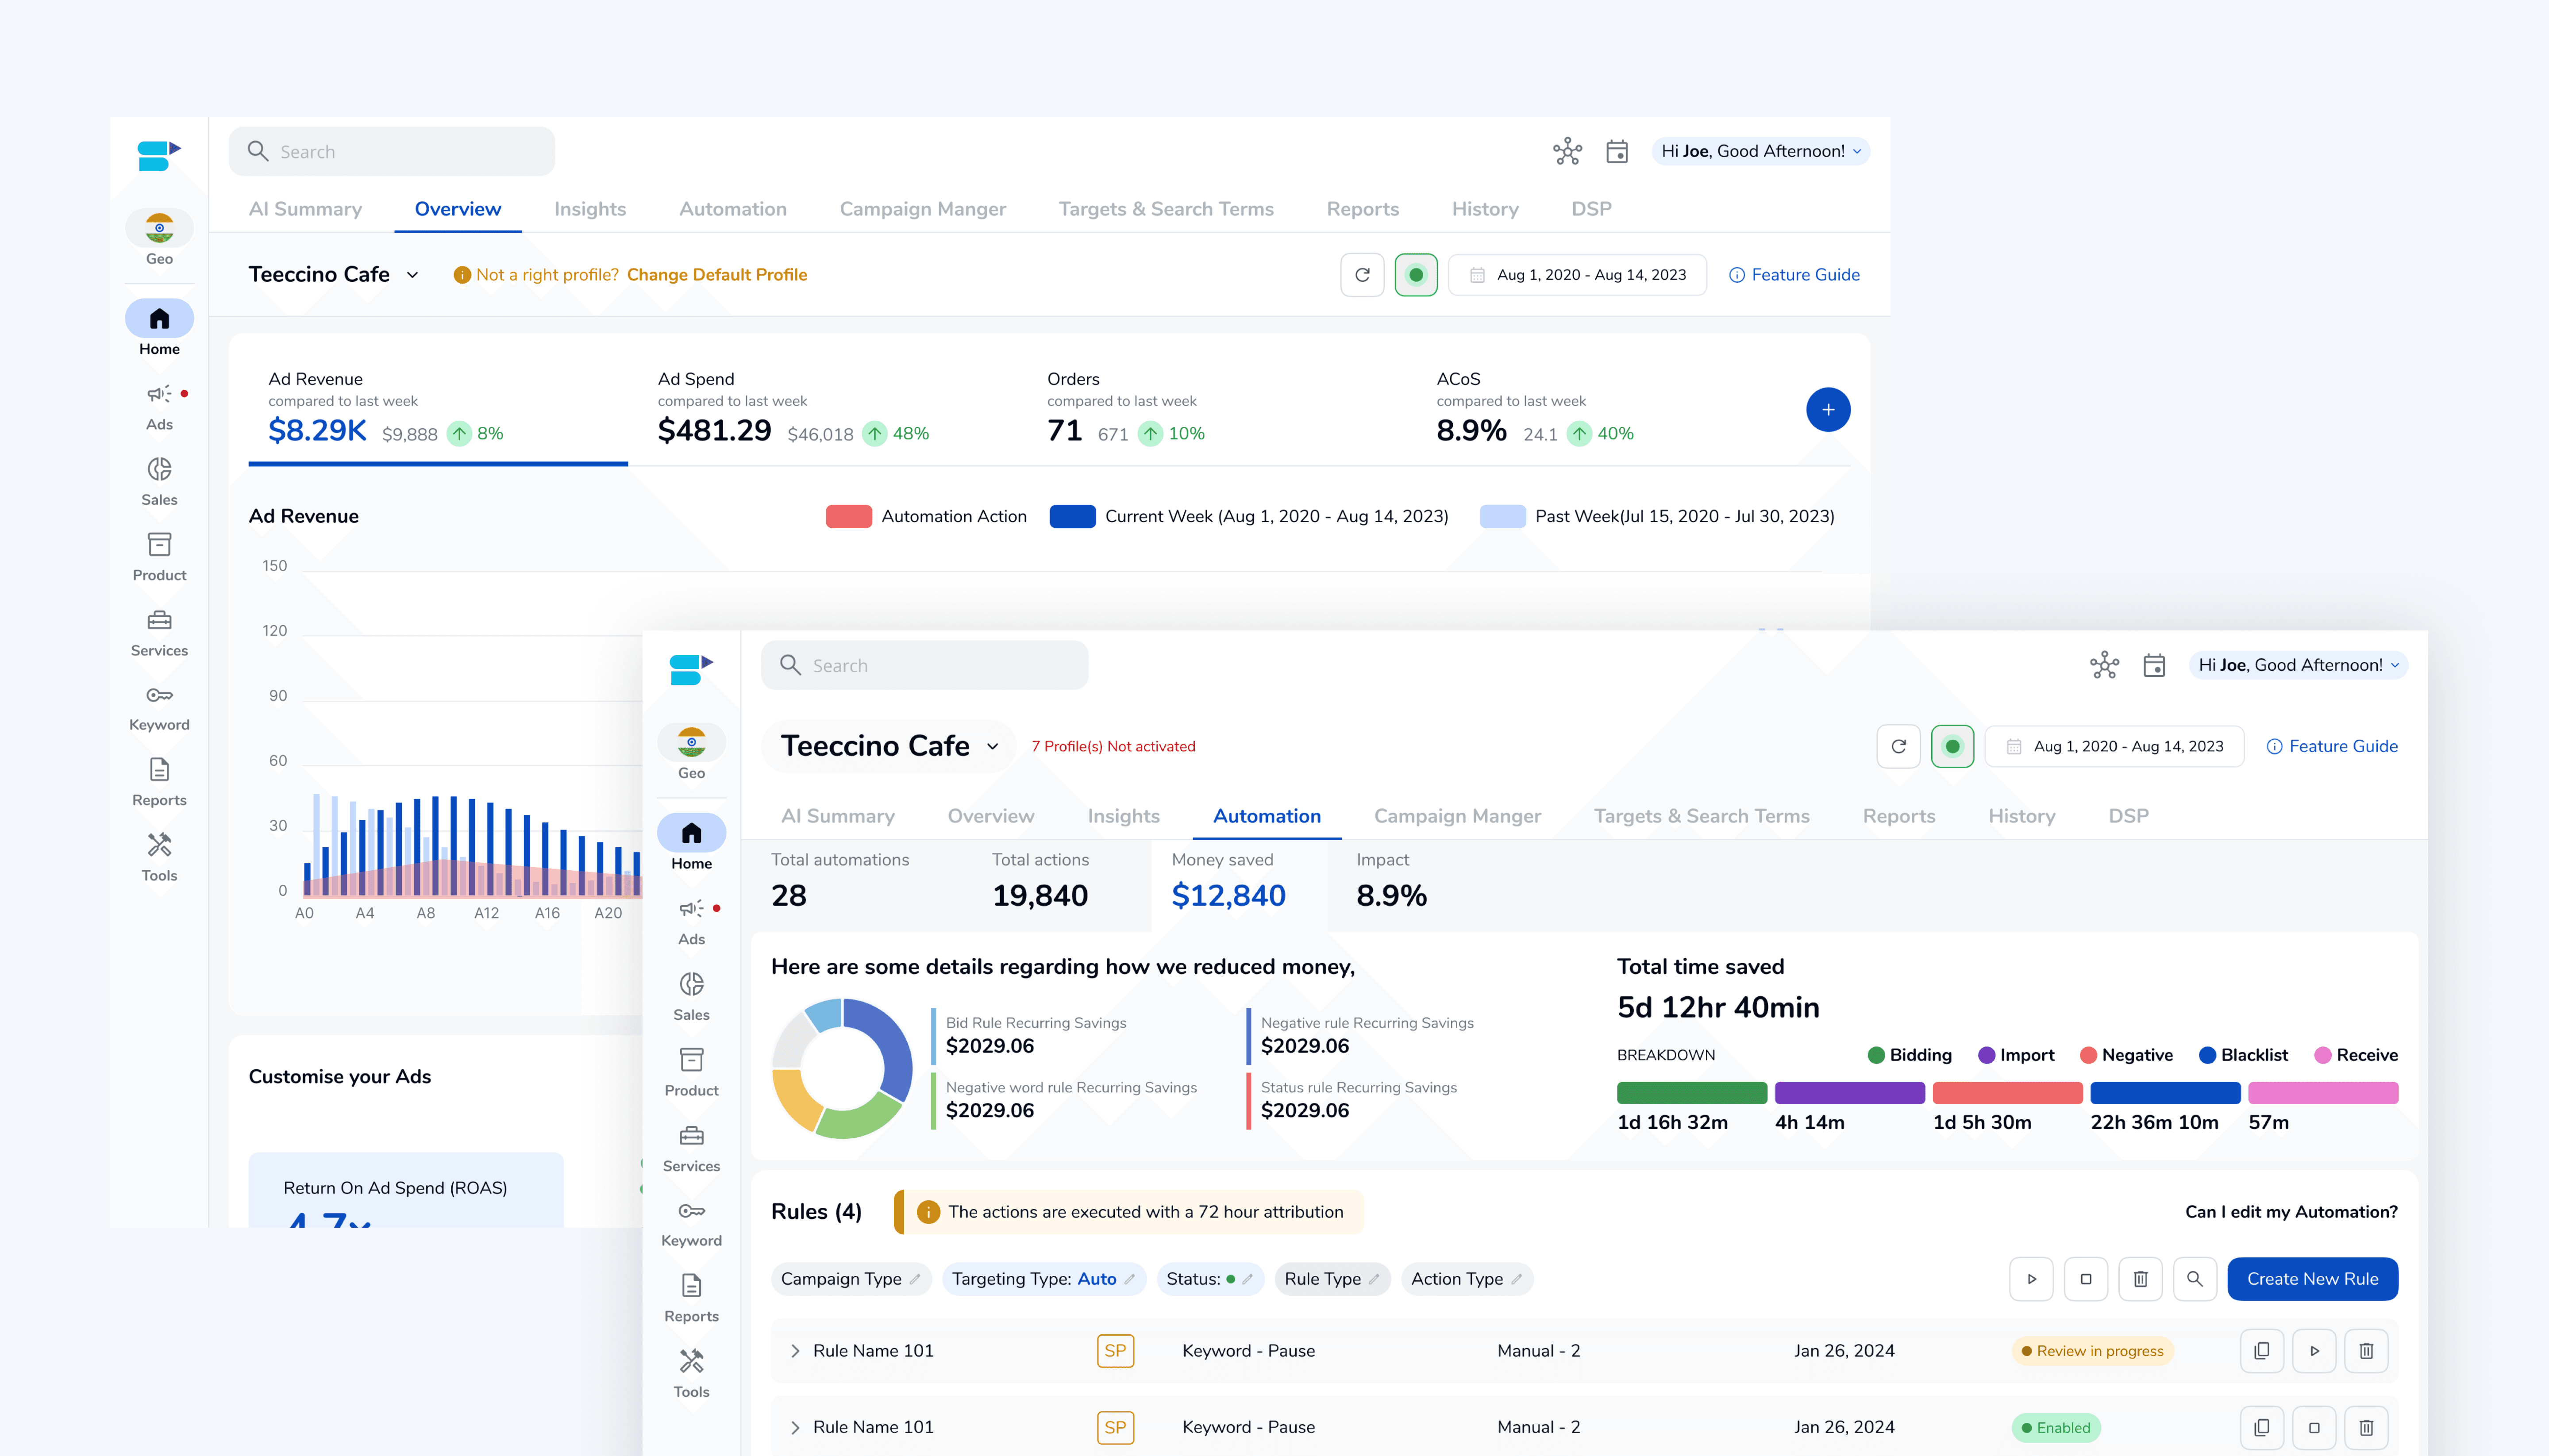Open Hi Joe greeting dropdown in back window
2549x1456 pixels.
pos(1760,151)
